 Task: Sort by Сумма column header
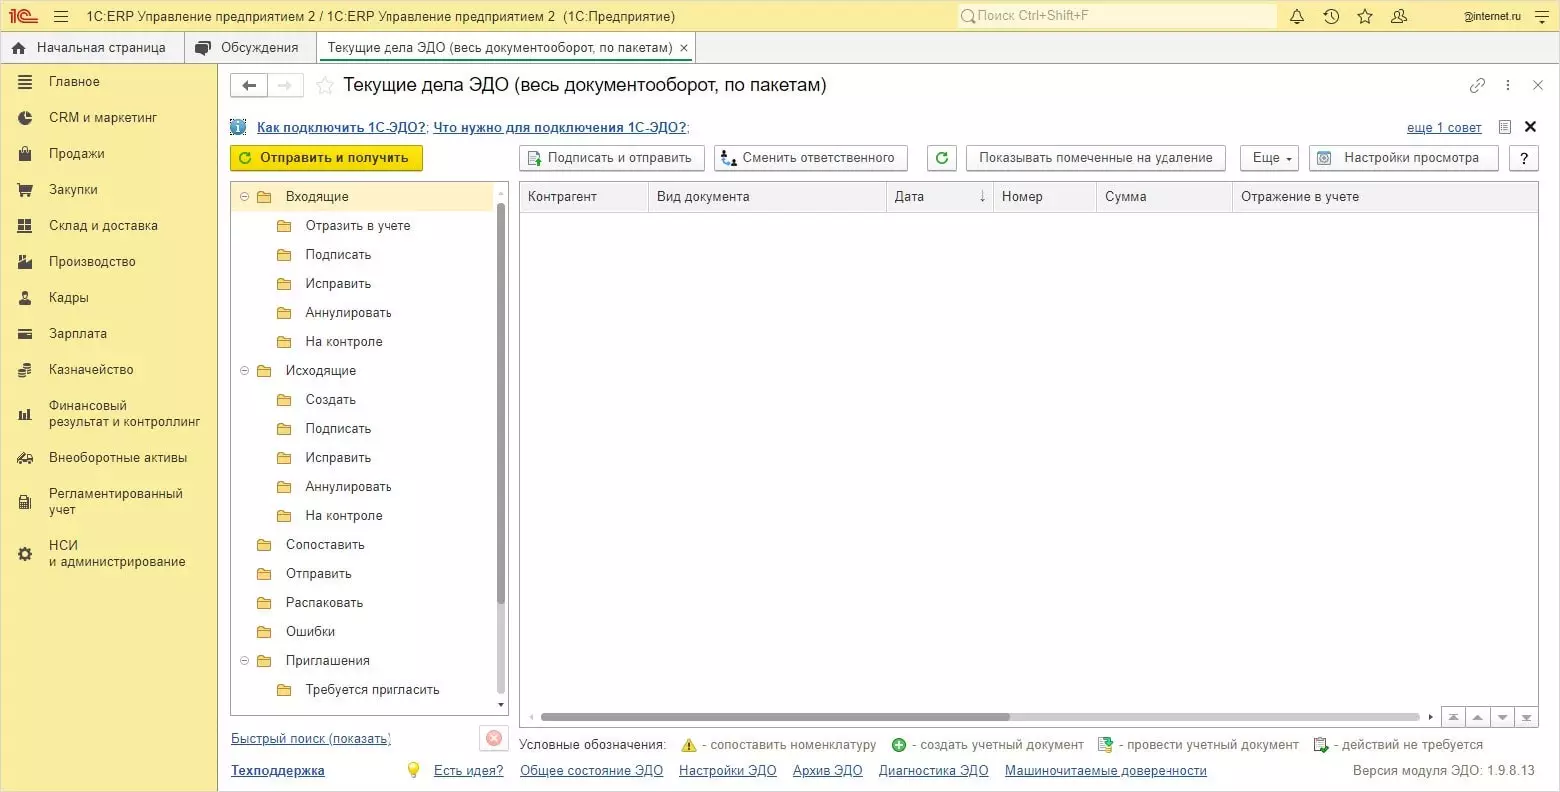(x=1165, y=197)
